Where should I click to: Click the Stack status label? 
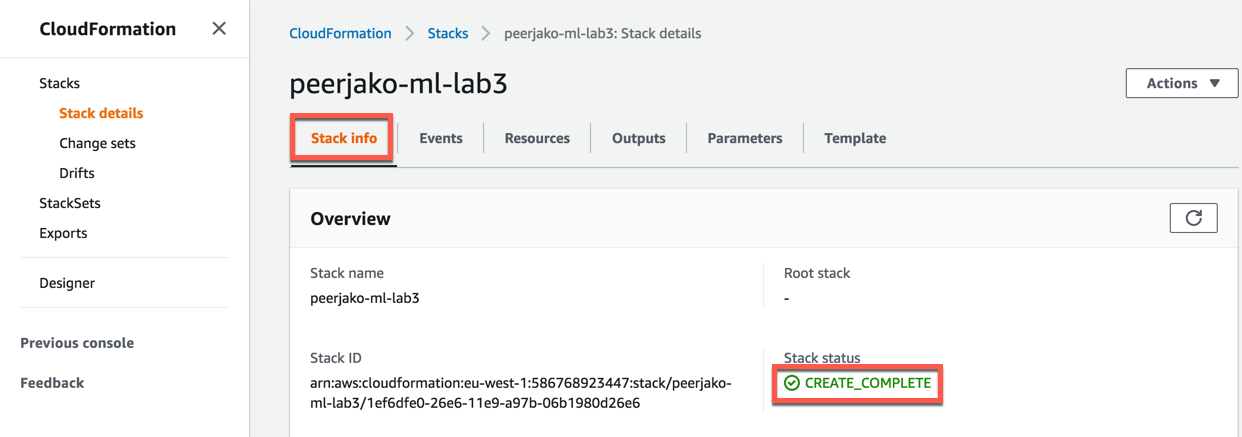[x=822, y=358]
